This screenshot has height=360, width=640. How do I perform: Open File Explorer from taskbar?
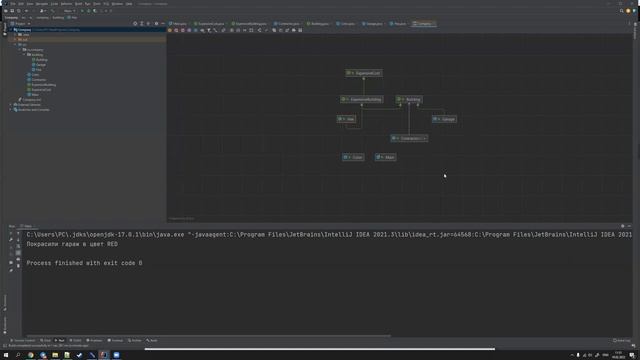(55, 355)
